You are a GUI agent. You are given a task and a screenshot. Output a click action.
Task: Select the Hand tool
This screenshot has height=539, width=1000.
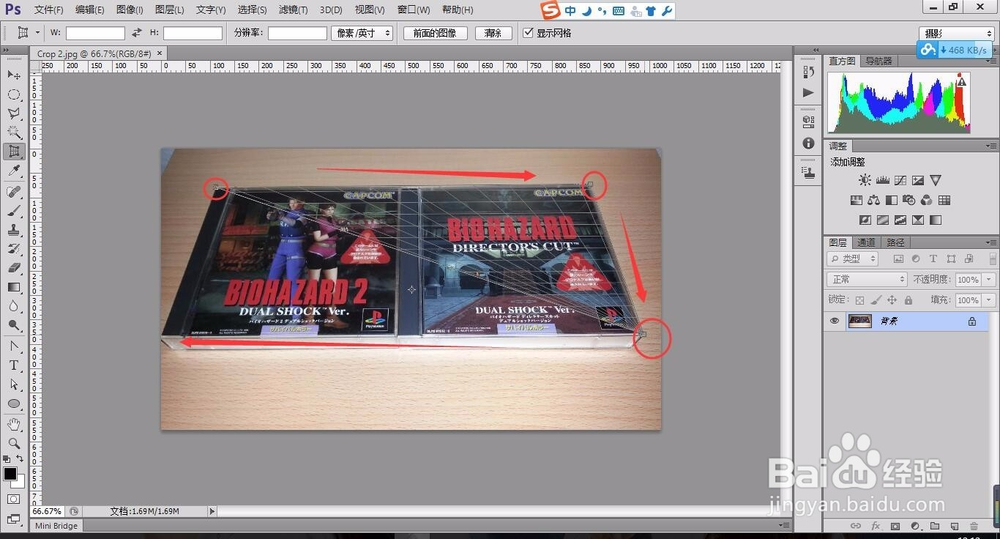pos(13,424)
